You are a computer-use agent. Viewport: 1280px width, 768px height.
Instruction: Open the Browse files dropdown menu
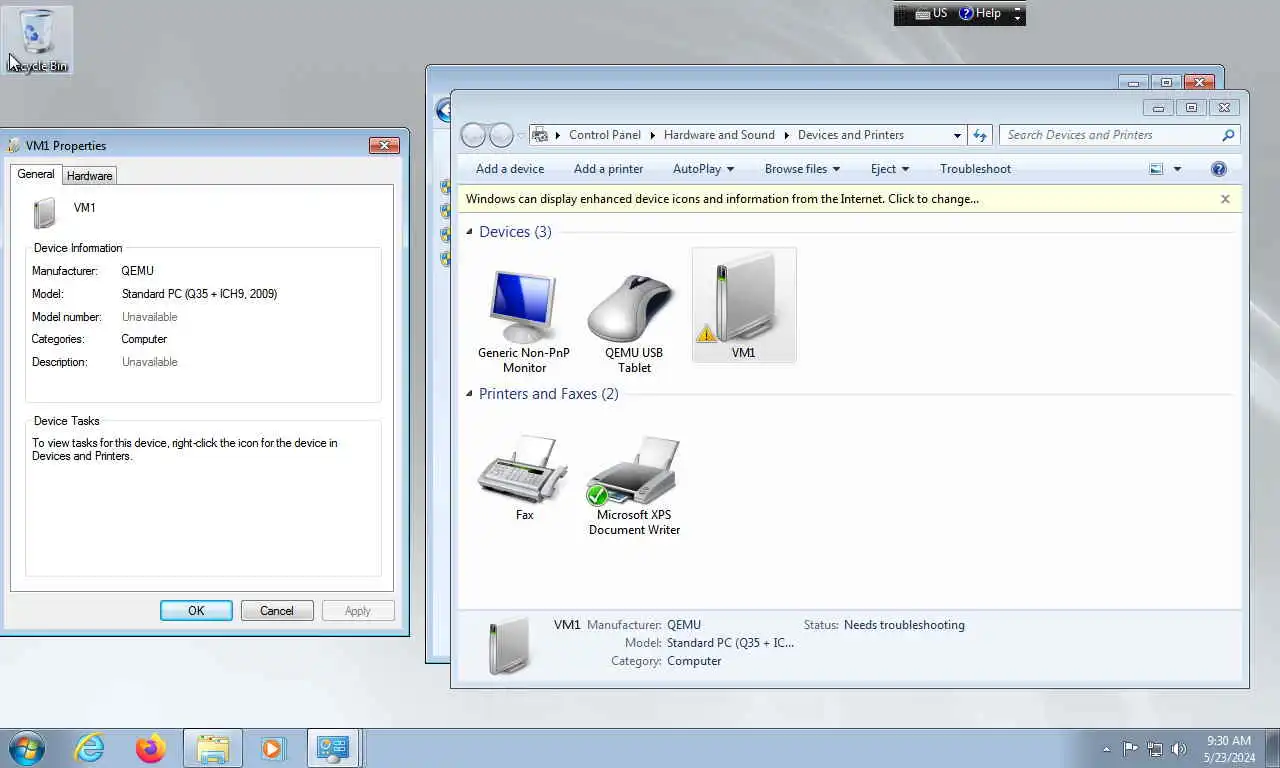coord(802,169)
